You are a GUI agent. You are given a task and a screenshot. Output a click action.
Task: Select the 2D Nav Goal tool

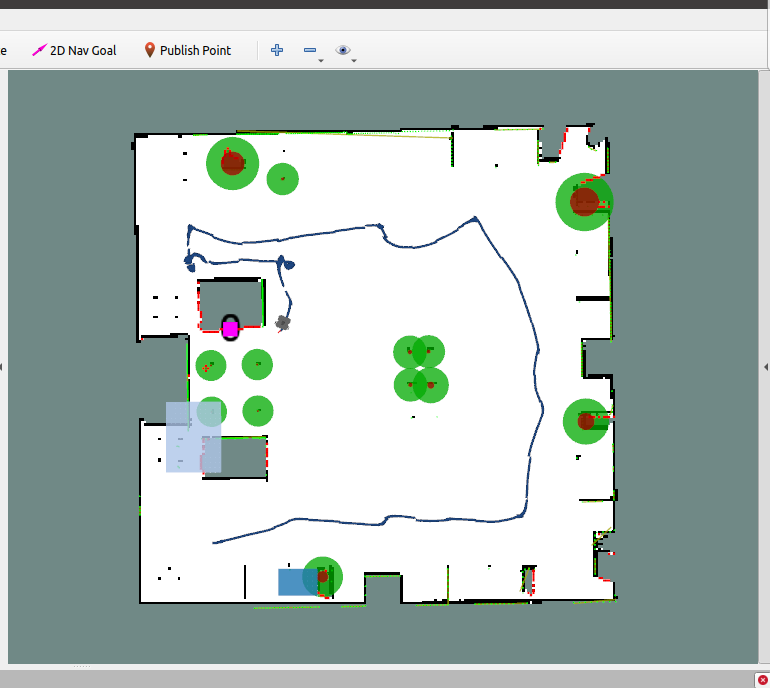pos(74,50)
